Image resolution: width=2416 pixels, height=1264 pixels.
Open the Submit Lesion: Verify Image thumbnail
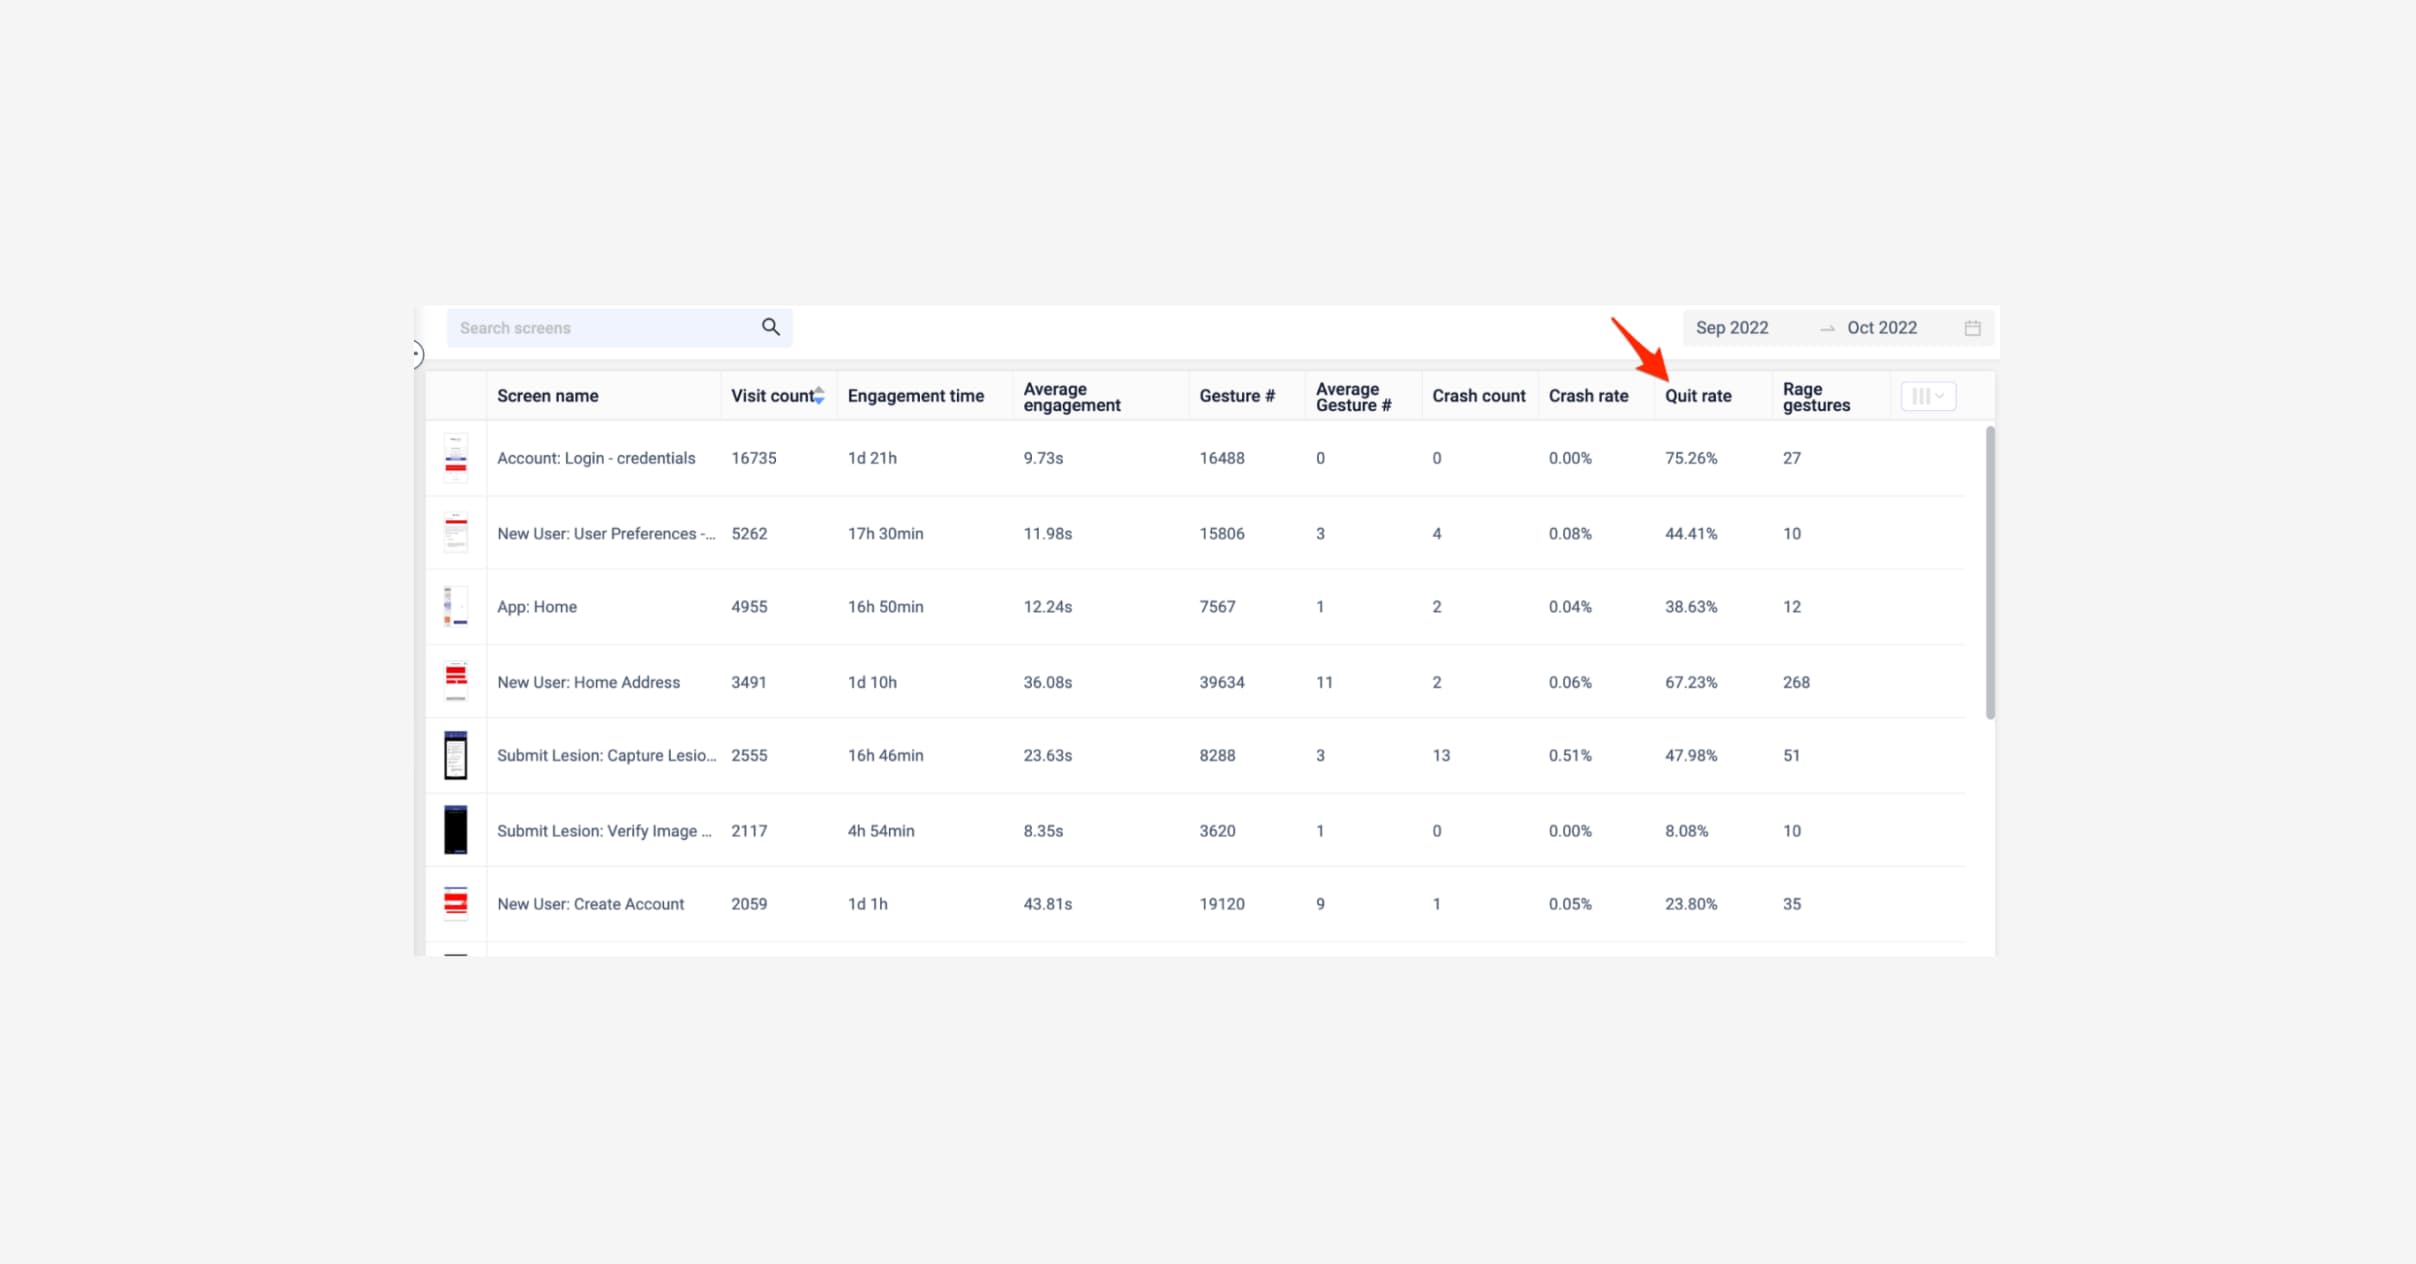[456, 830]
